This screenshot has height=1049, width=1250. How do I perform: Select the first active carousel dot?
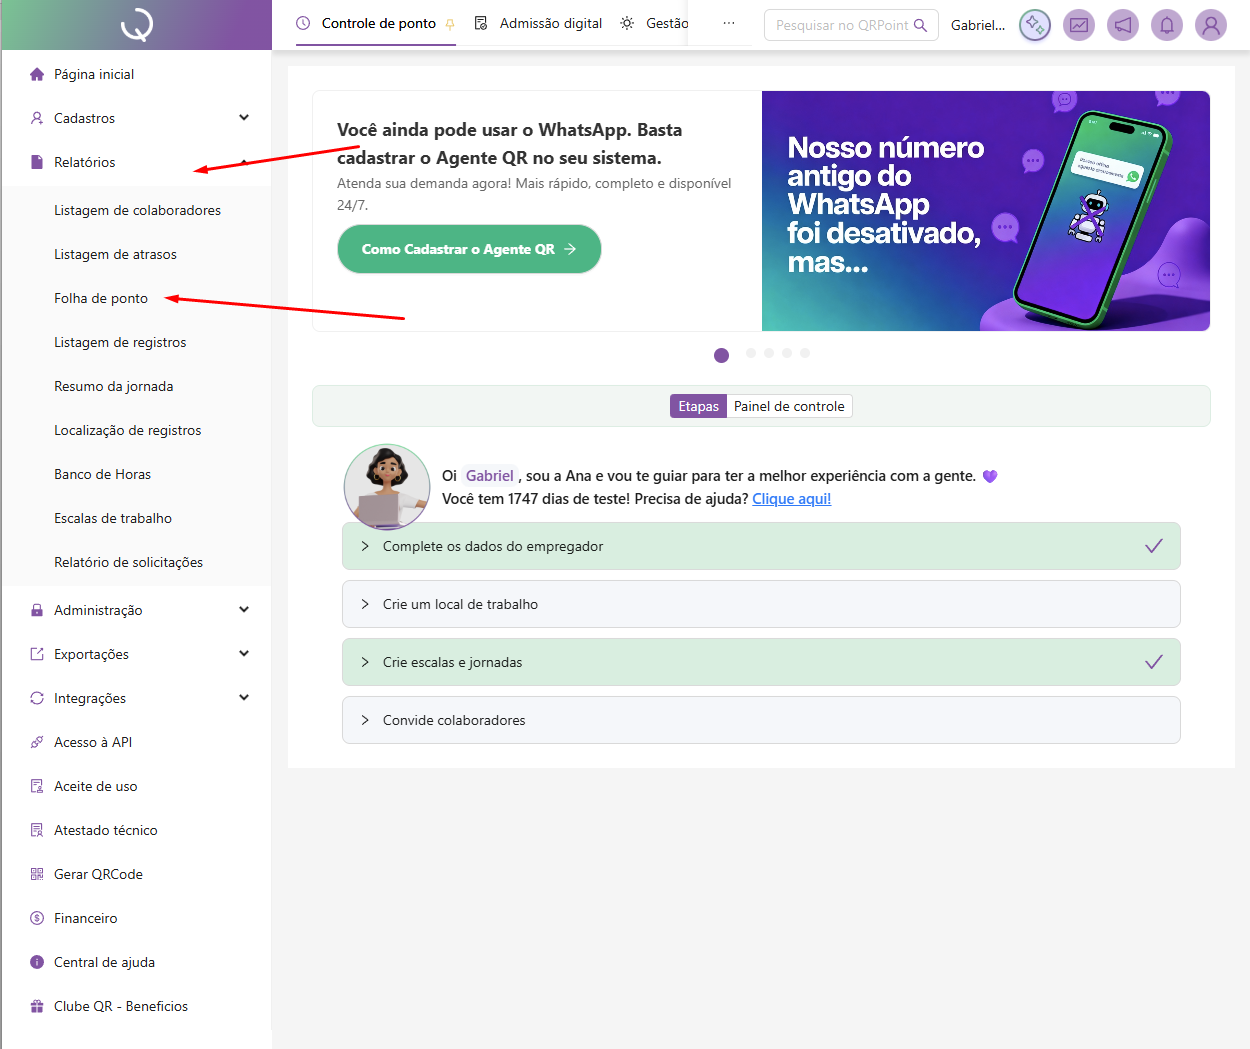[721, 355]
